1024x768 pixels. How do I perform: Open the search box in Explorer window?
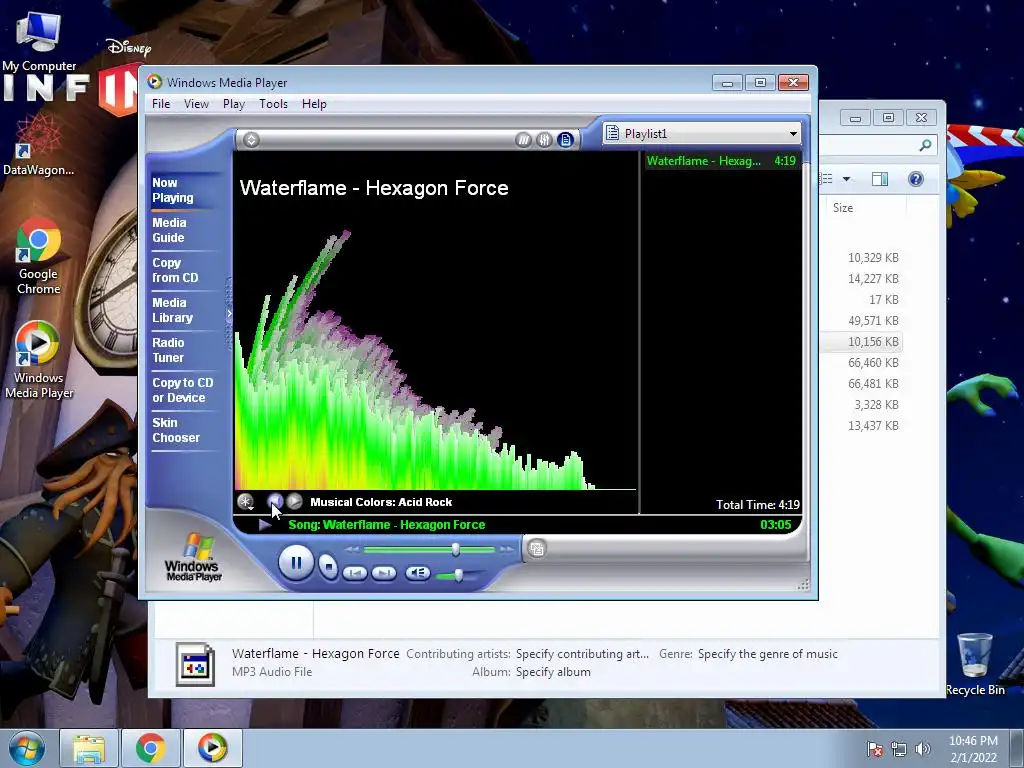[878, 145]
